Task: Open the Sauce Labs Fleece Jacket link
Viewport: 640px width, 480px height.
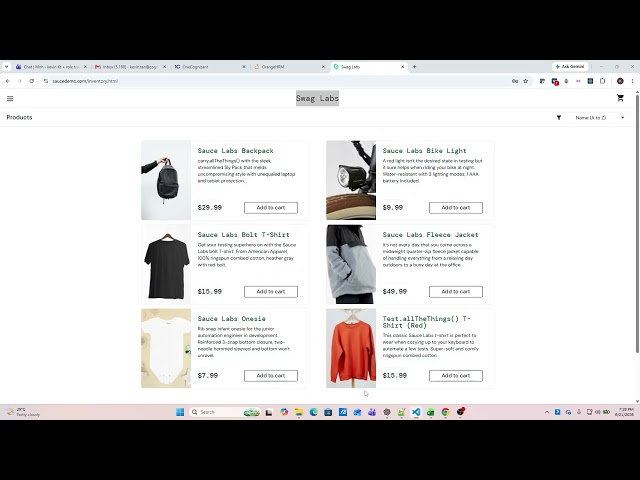Action: coord(431,235)
